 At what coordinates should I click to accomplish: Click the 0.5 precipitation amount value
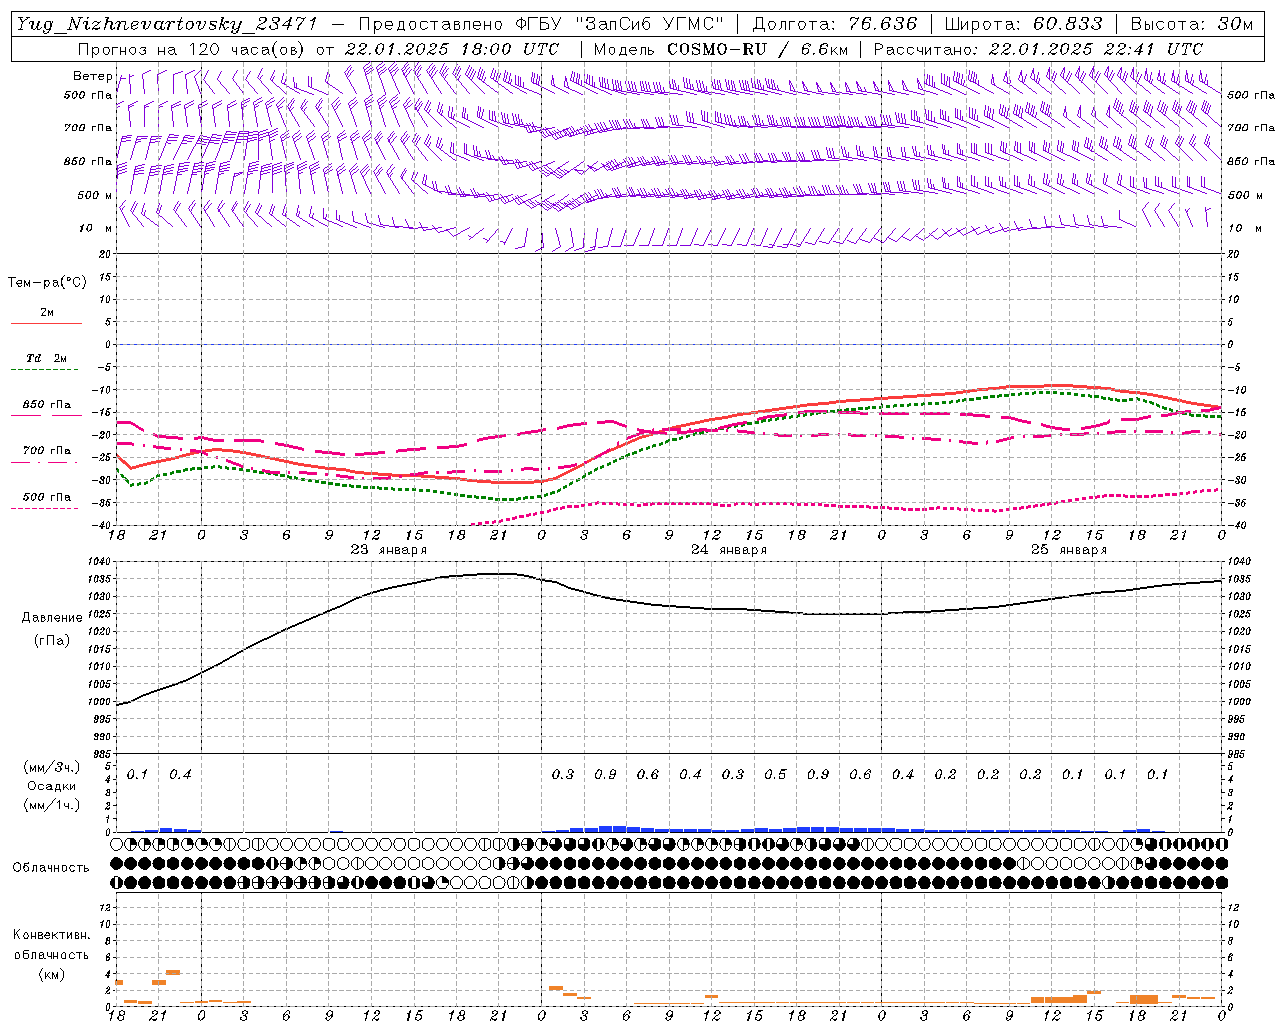[775, 774]
